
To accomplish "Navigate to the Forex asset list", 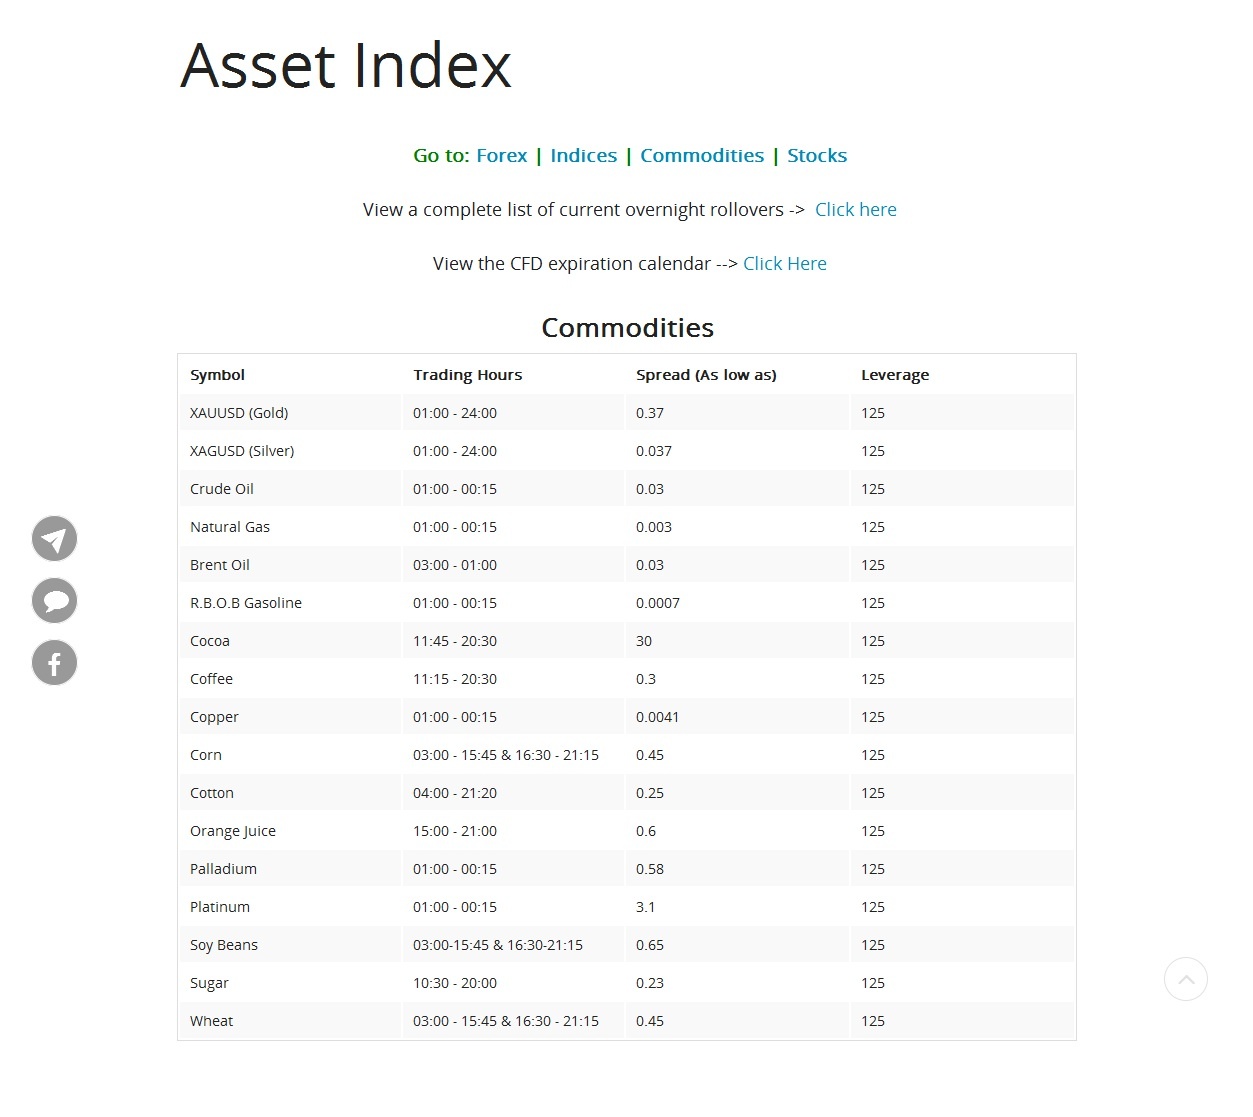I will (x=502, y=155).
